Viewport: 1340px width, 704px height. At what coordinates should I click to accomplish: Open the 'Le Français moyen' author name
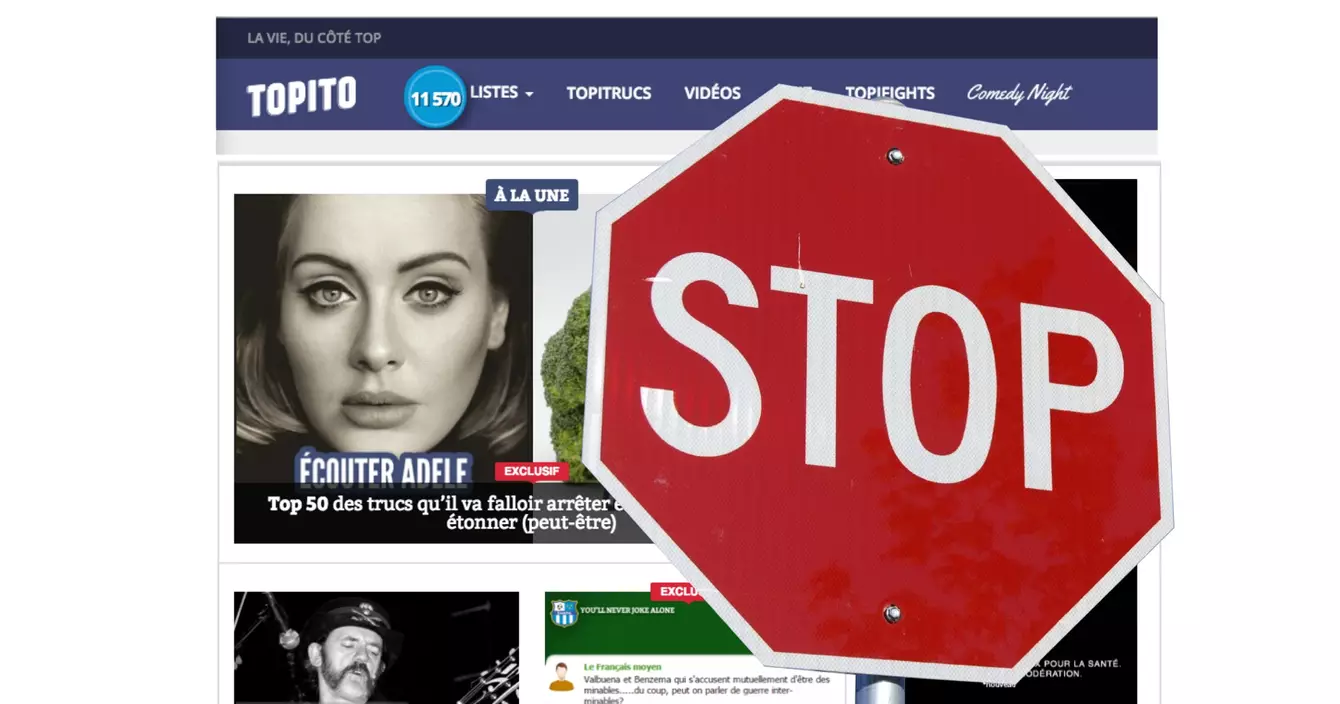click(x=622, y=667)
